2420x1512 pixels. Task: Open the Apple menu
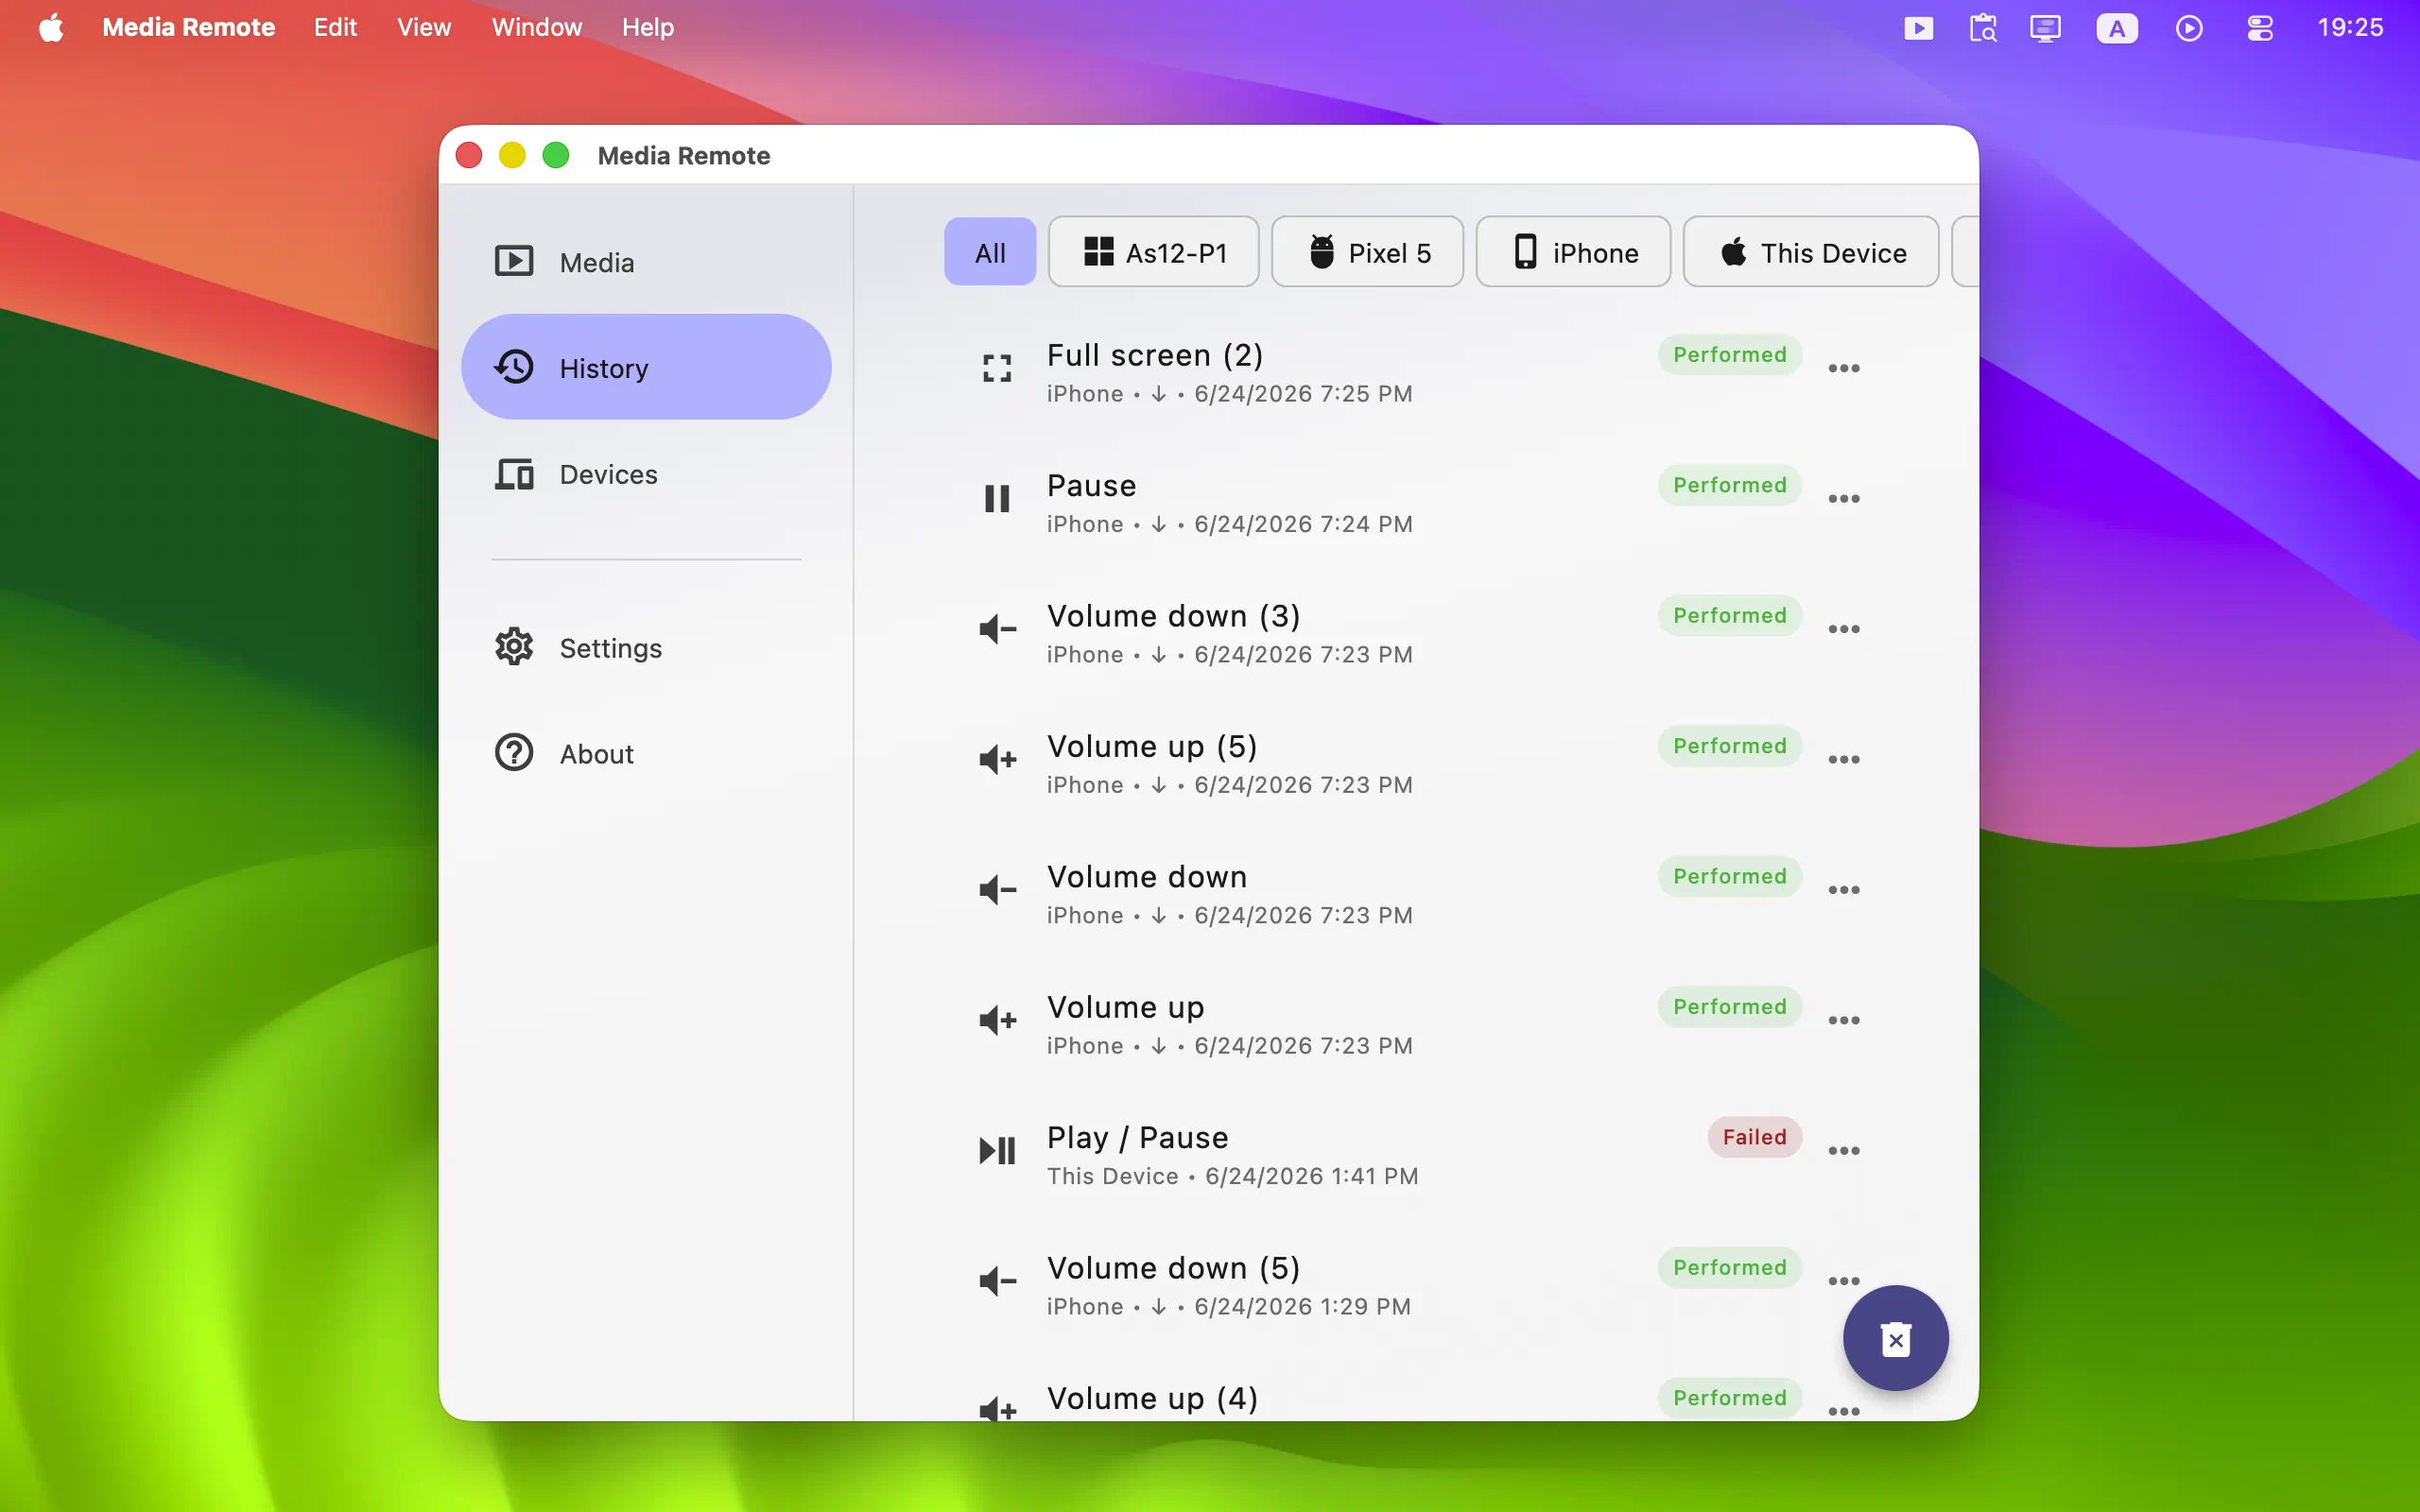click(x=51, y=27)
